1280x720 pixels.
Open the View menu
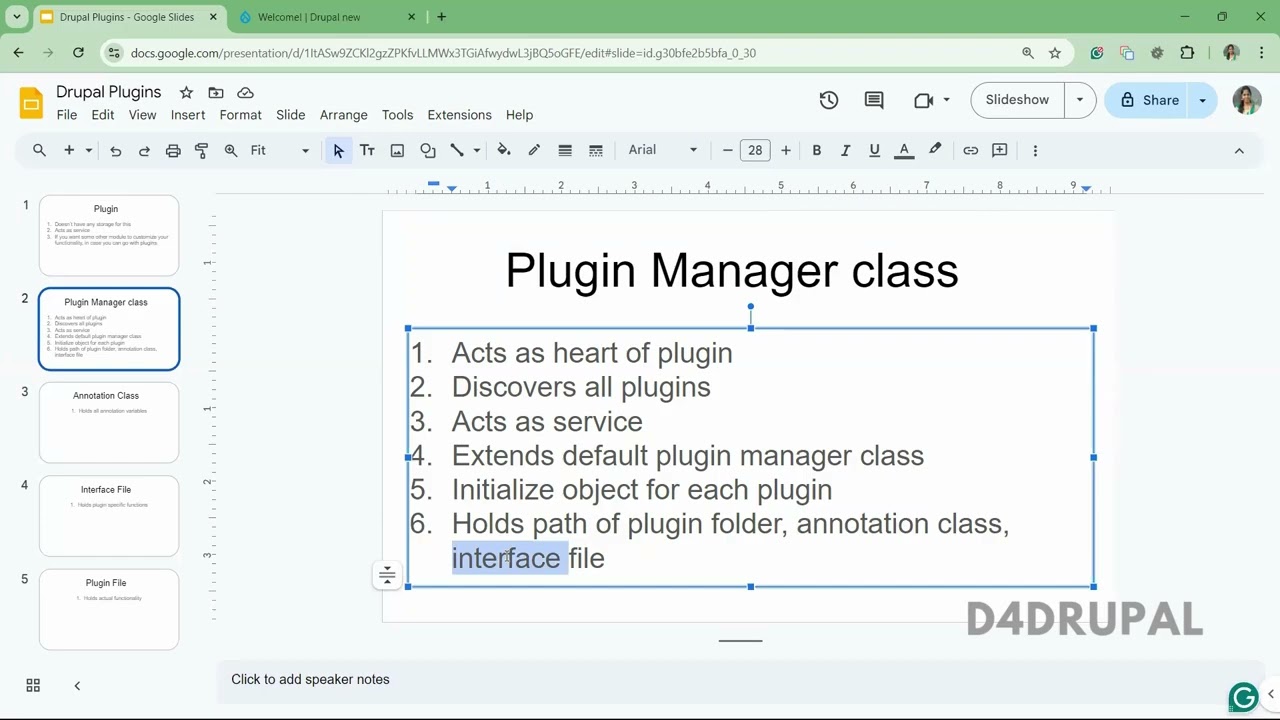click(142, 115)
